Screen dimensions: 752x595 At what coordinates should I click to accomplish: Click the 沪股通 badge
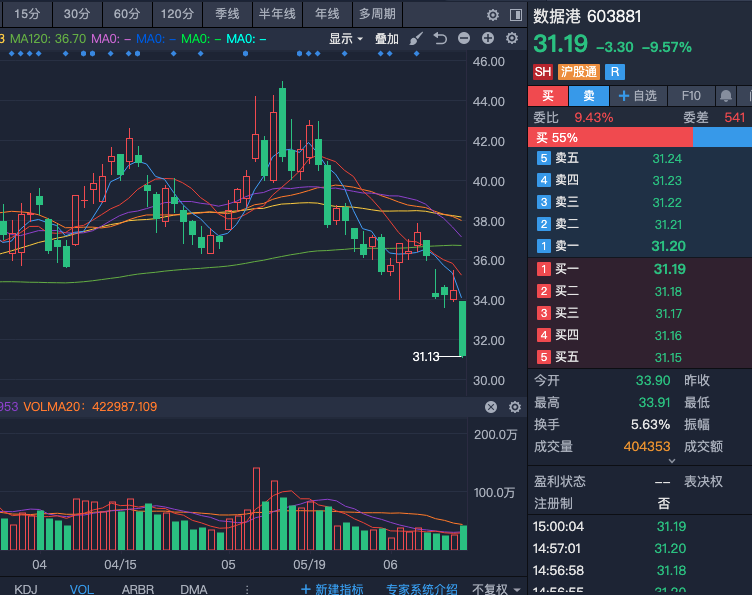click(x=578, y=72)
